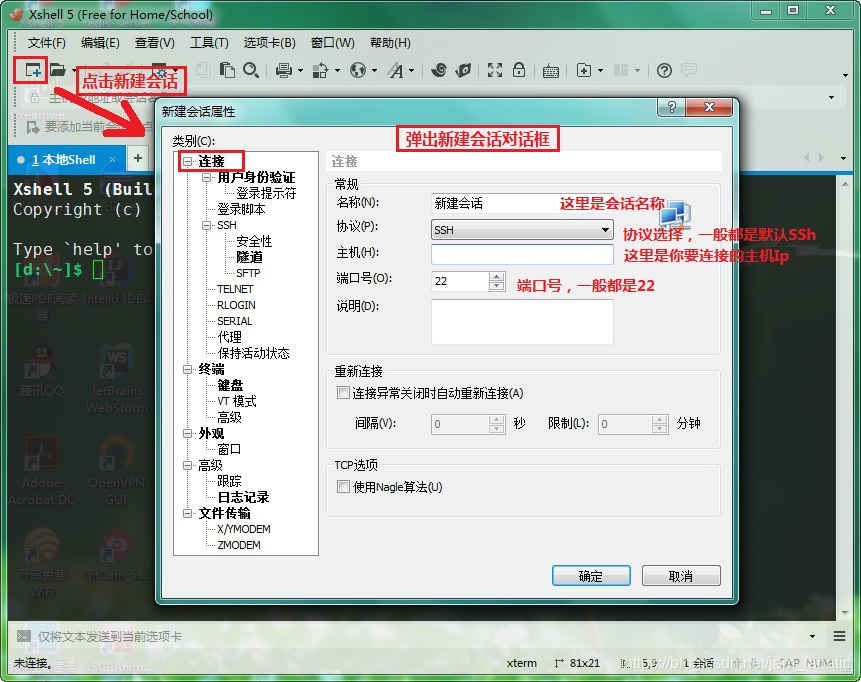Open the compose bar hamburger menu

(x=839, y=636)
